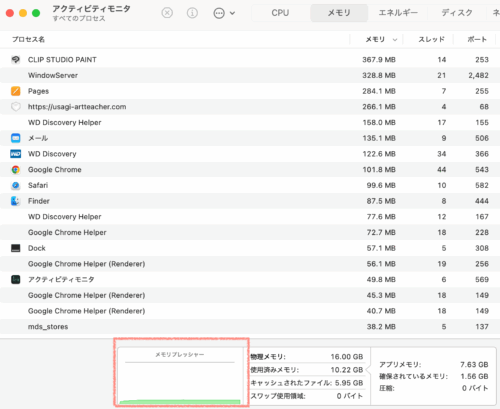
Task: Select the WD Discovery Helper 77.6 MB row
Action: coord(250,217)
